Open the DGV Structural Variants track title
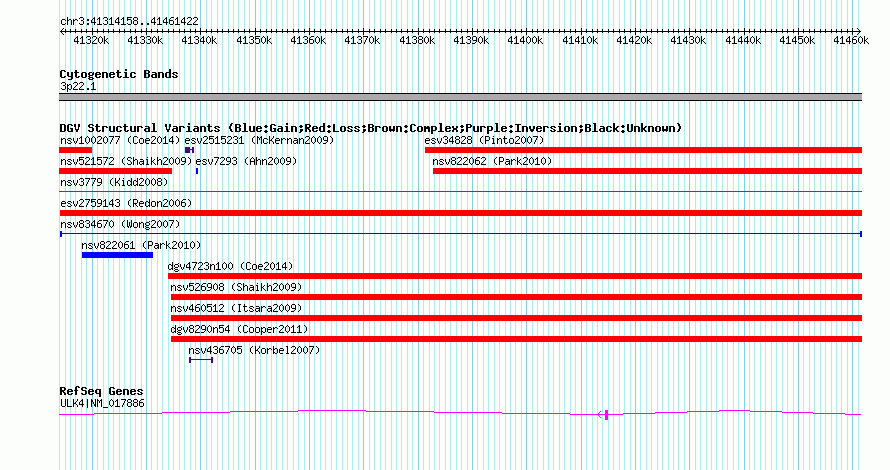The image size is (890, 470). click(371, 128)
